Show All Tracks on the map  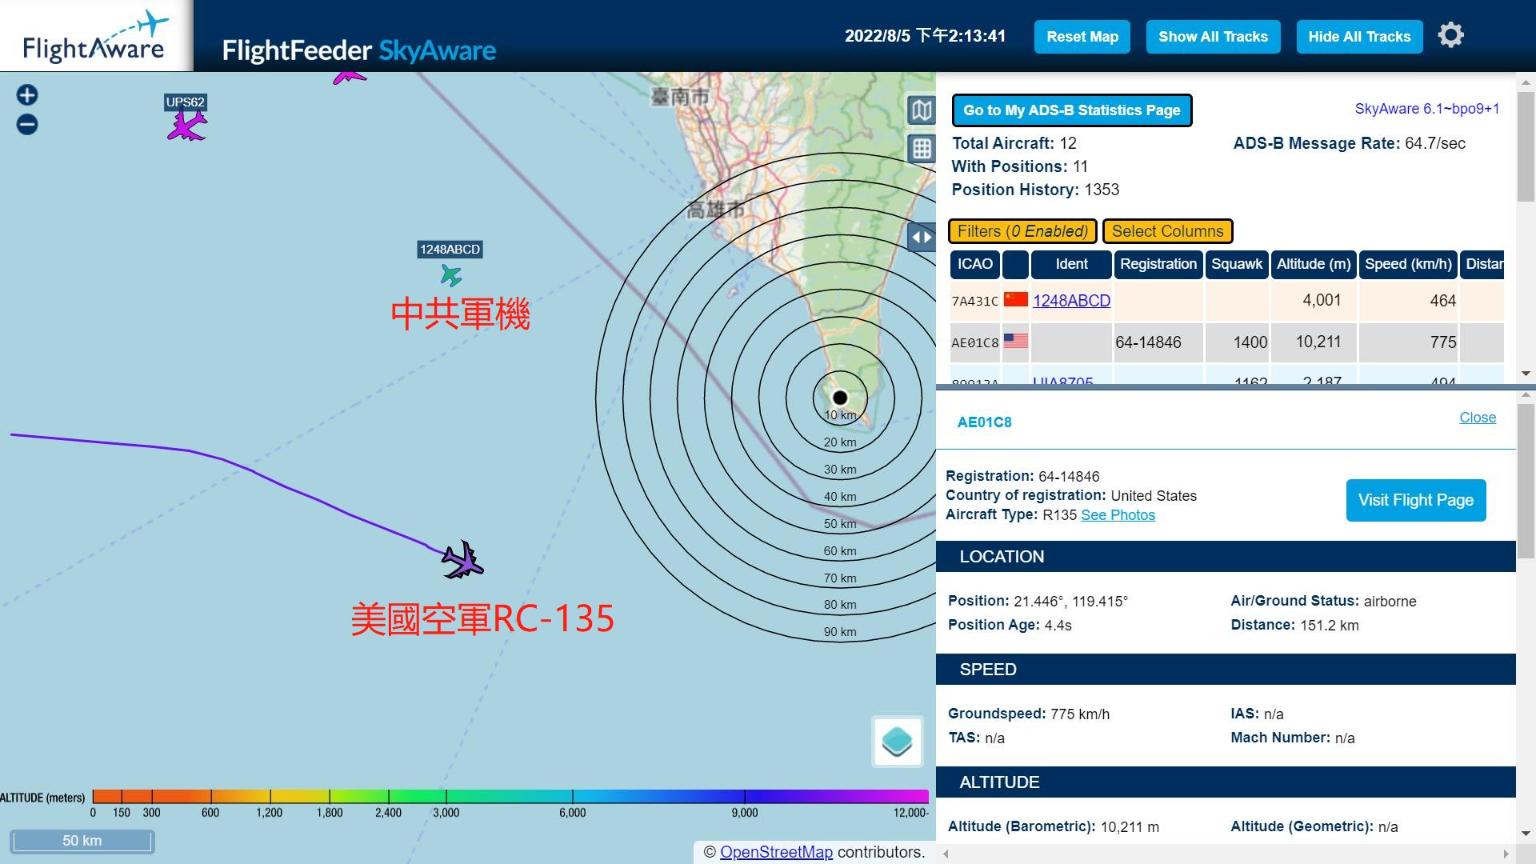[x=1212, y=37]
